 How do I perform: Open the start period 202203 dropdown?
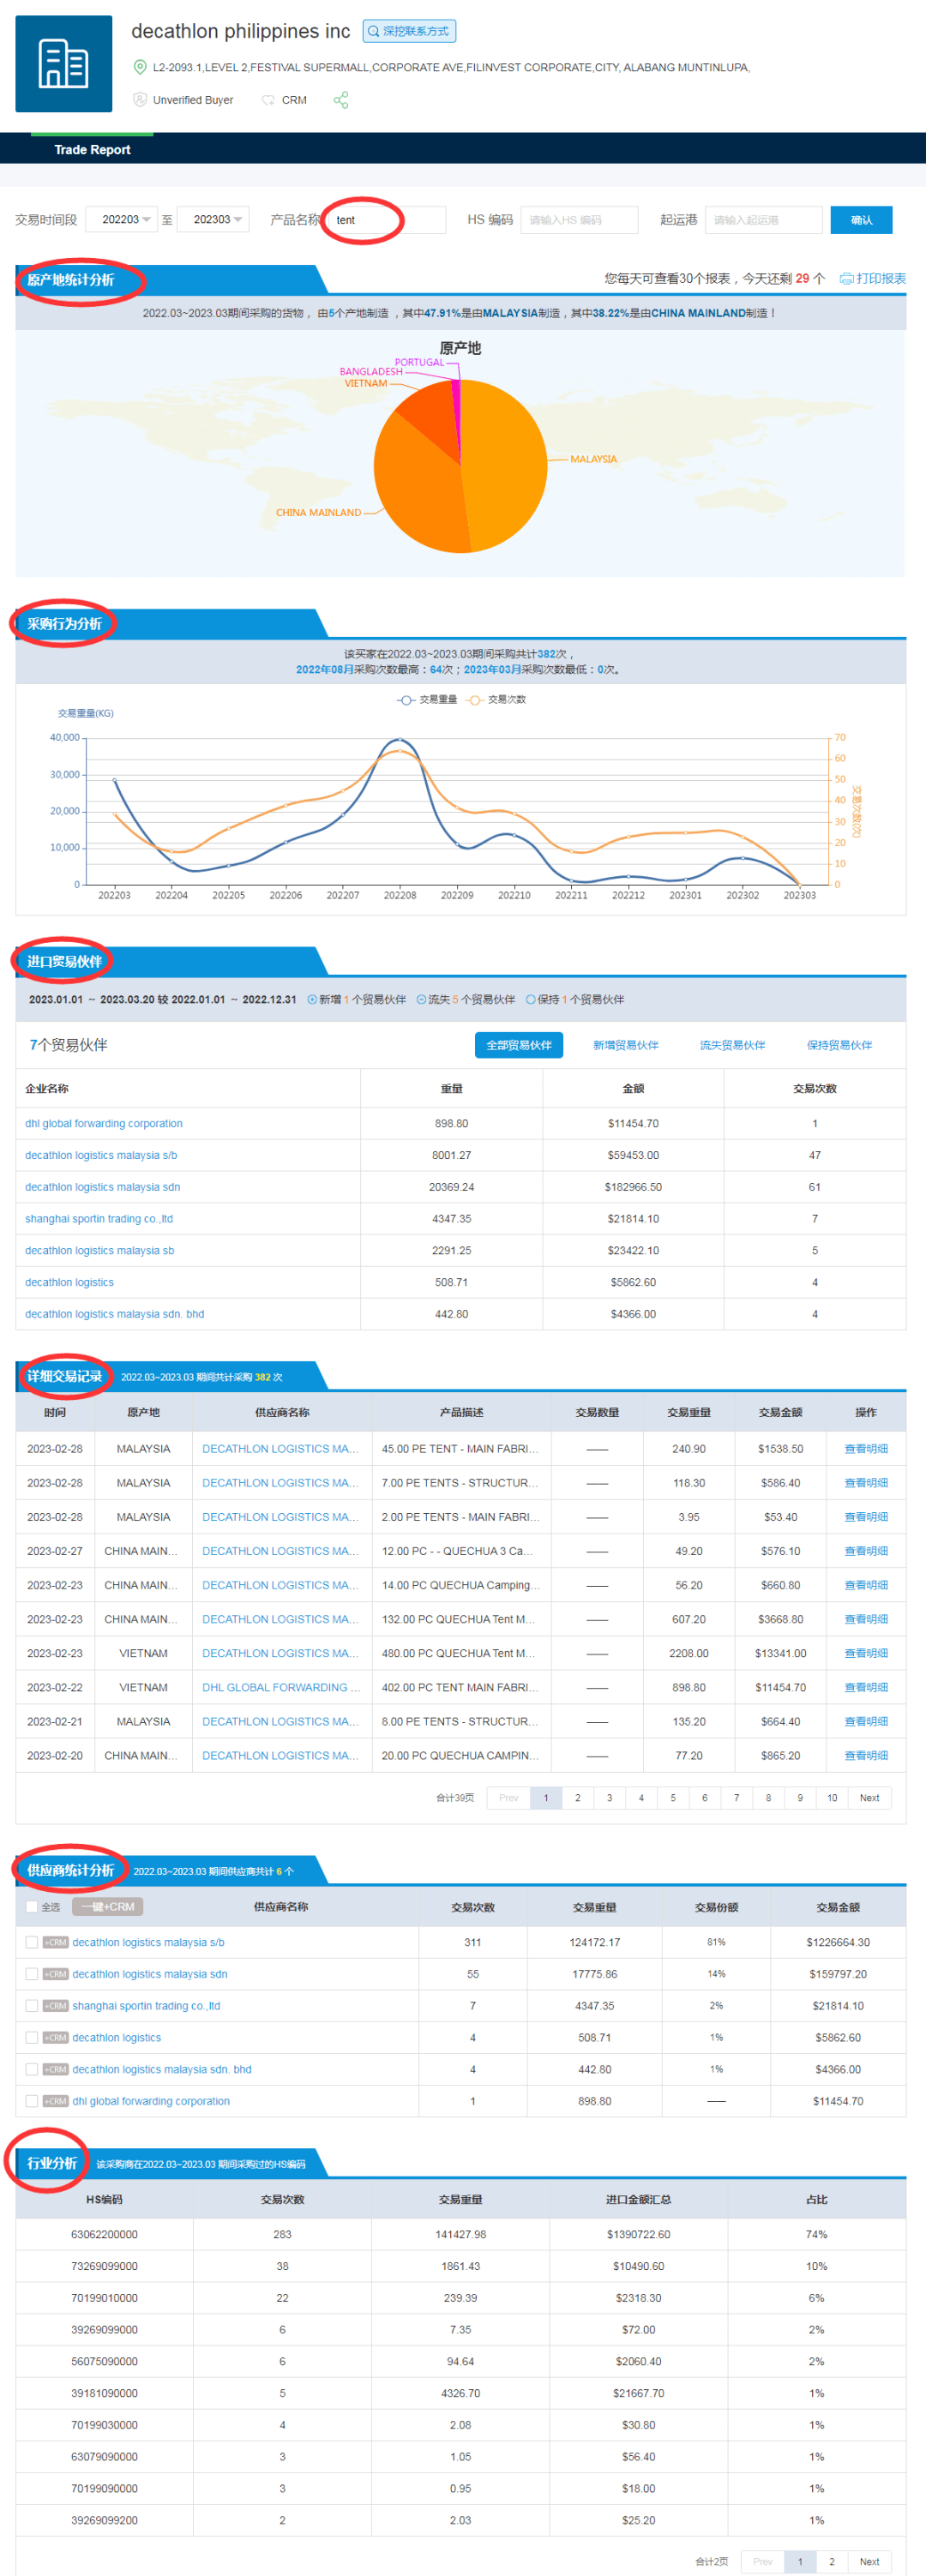click(121, 219)
